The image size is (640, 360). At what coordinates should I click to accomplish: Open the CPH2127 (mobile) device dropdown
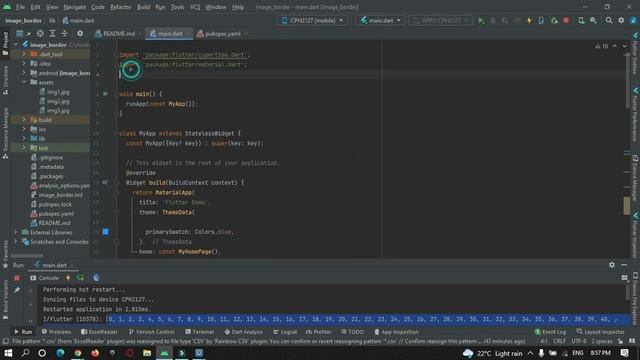(312, 20)
